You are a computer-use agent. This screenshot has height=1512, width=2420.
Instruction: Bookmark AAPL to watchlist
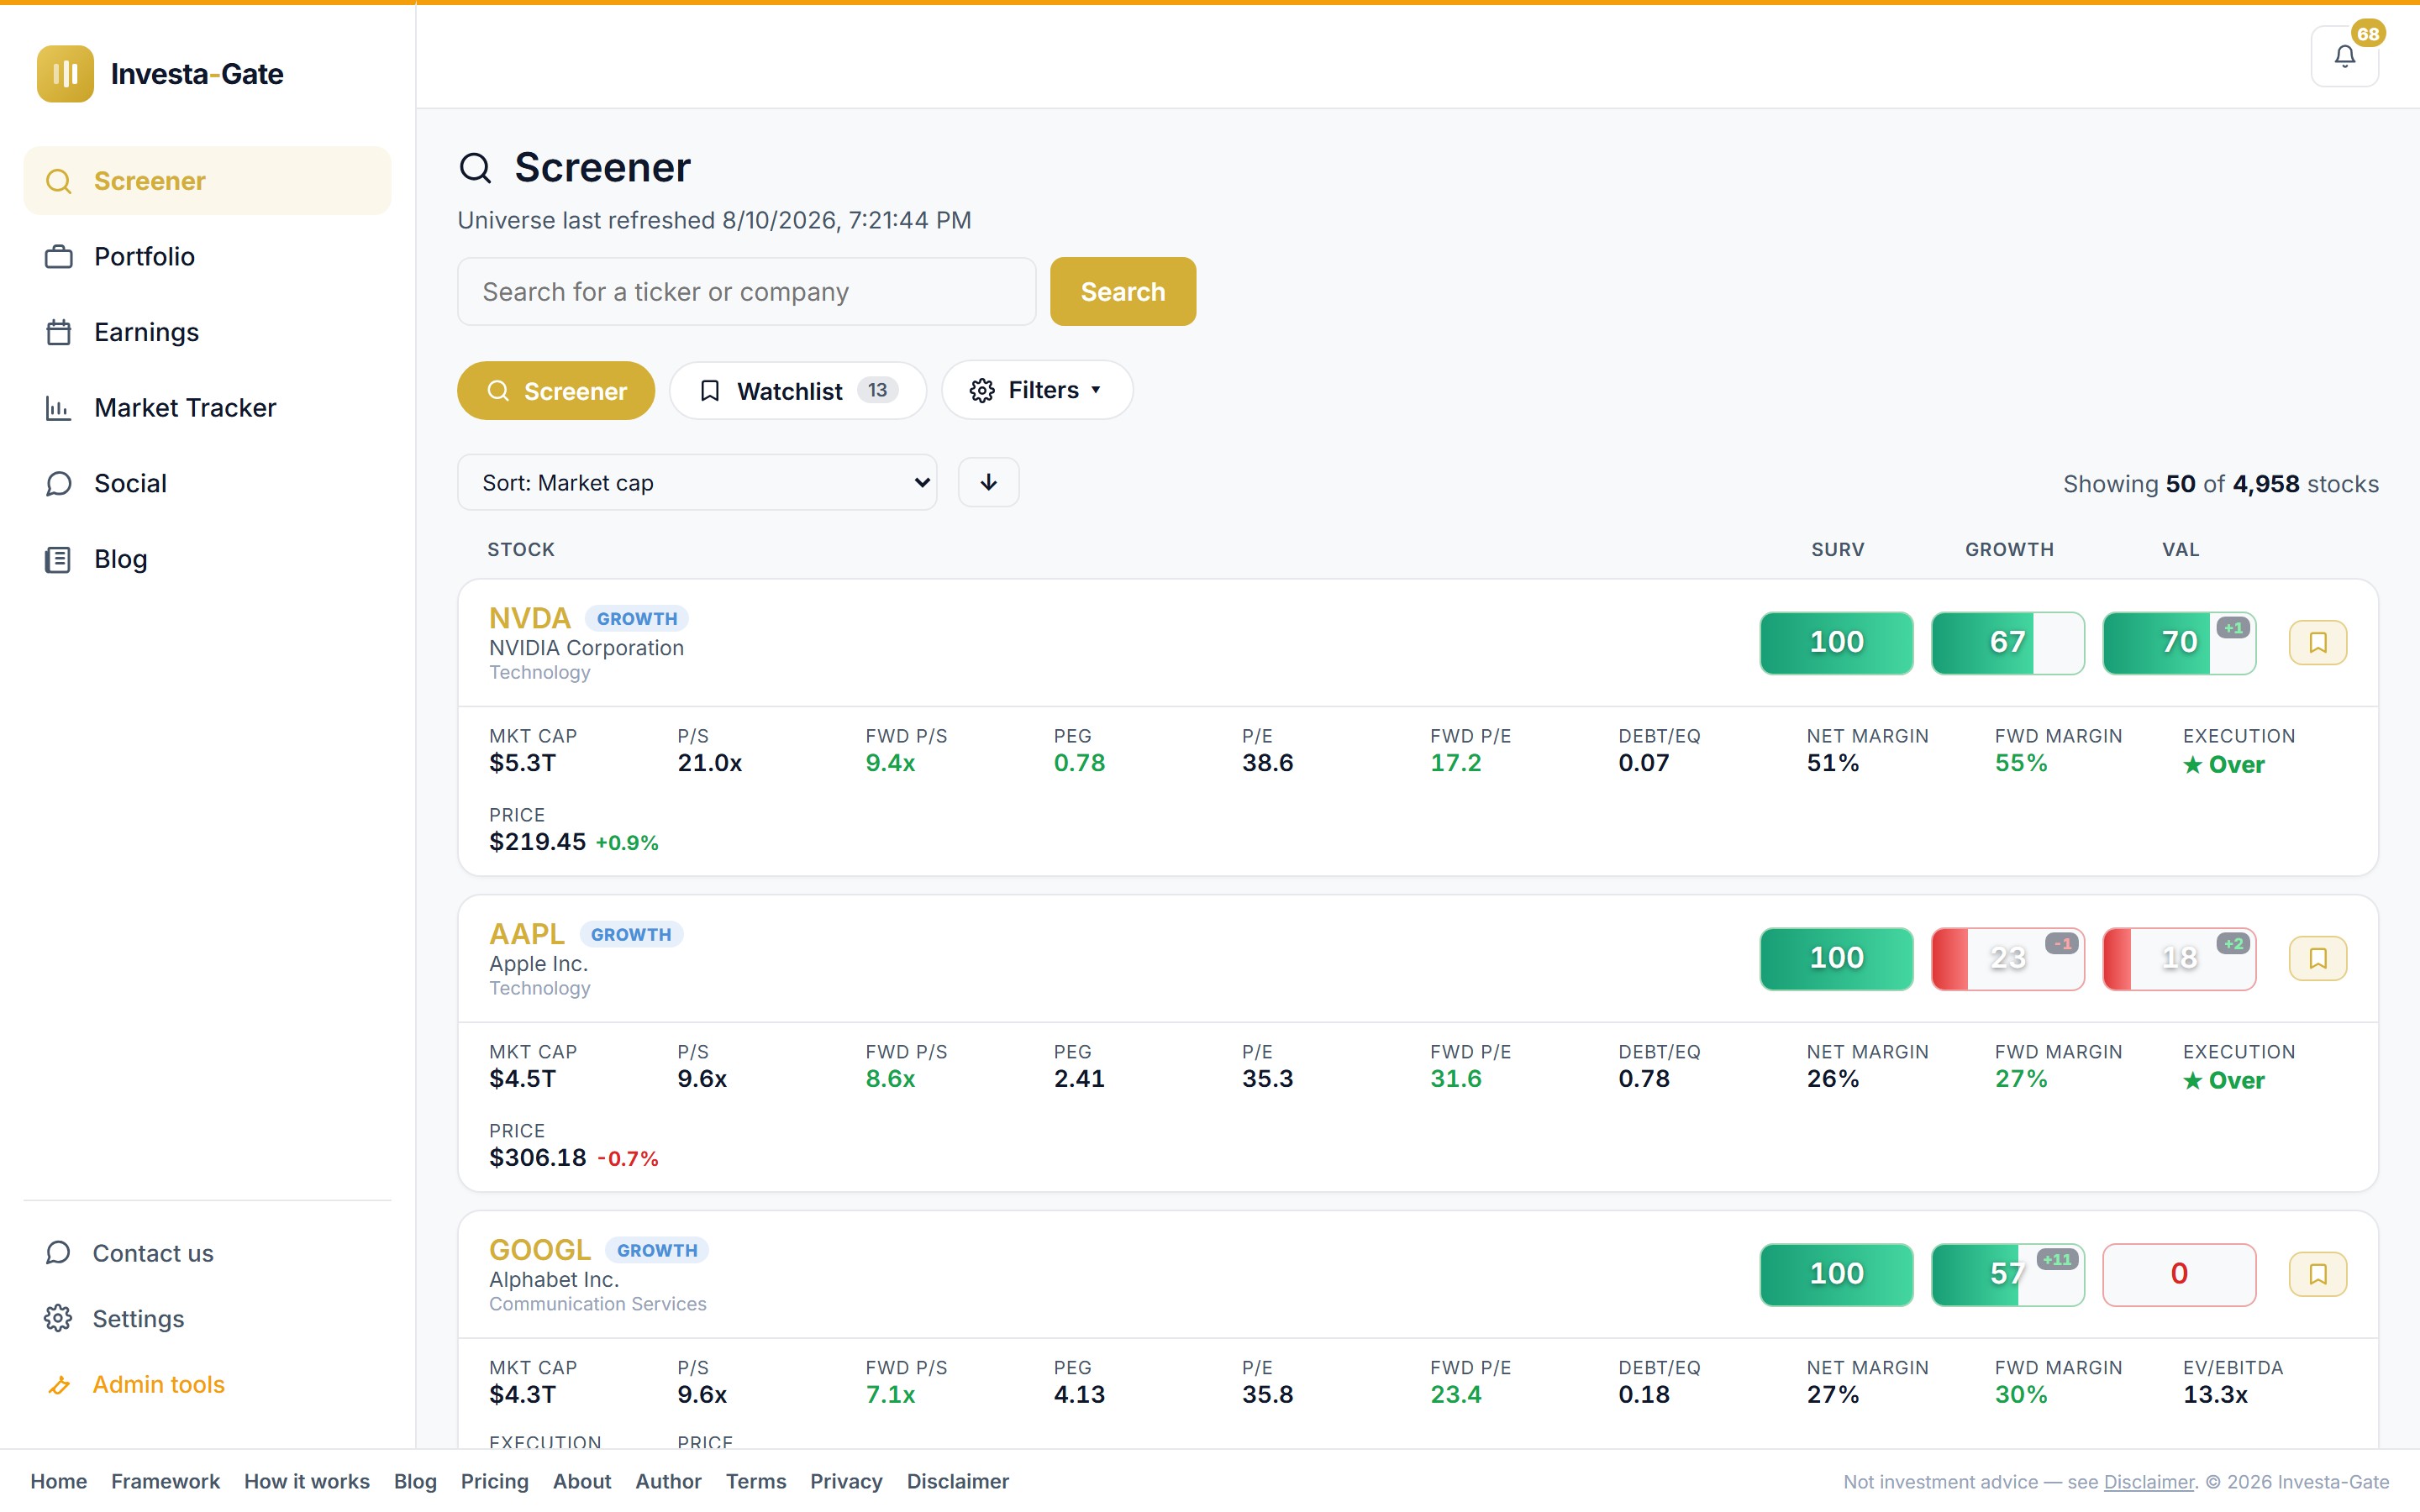[x=2318, y=958]
